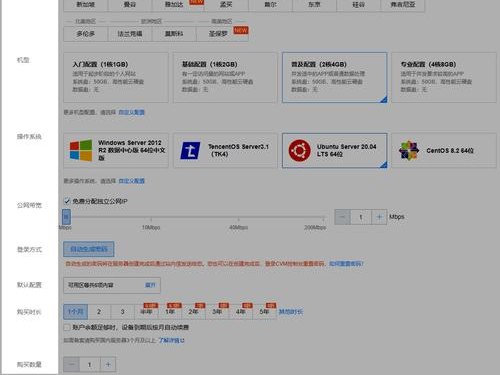Open 自定义配置 link under operating systems
The width and height of the screenshot is (500, 375).
click(x=132, y=181)
